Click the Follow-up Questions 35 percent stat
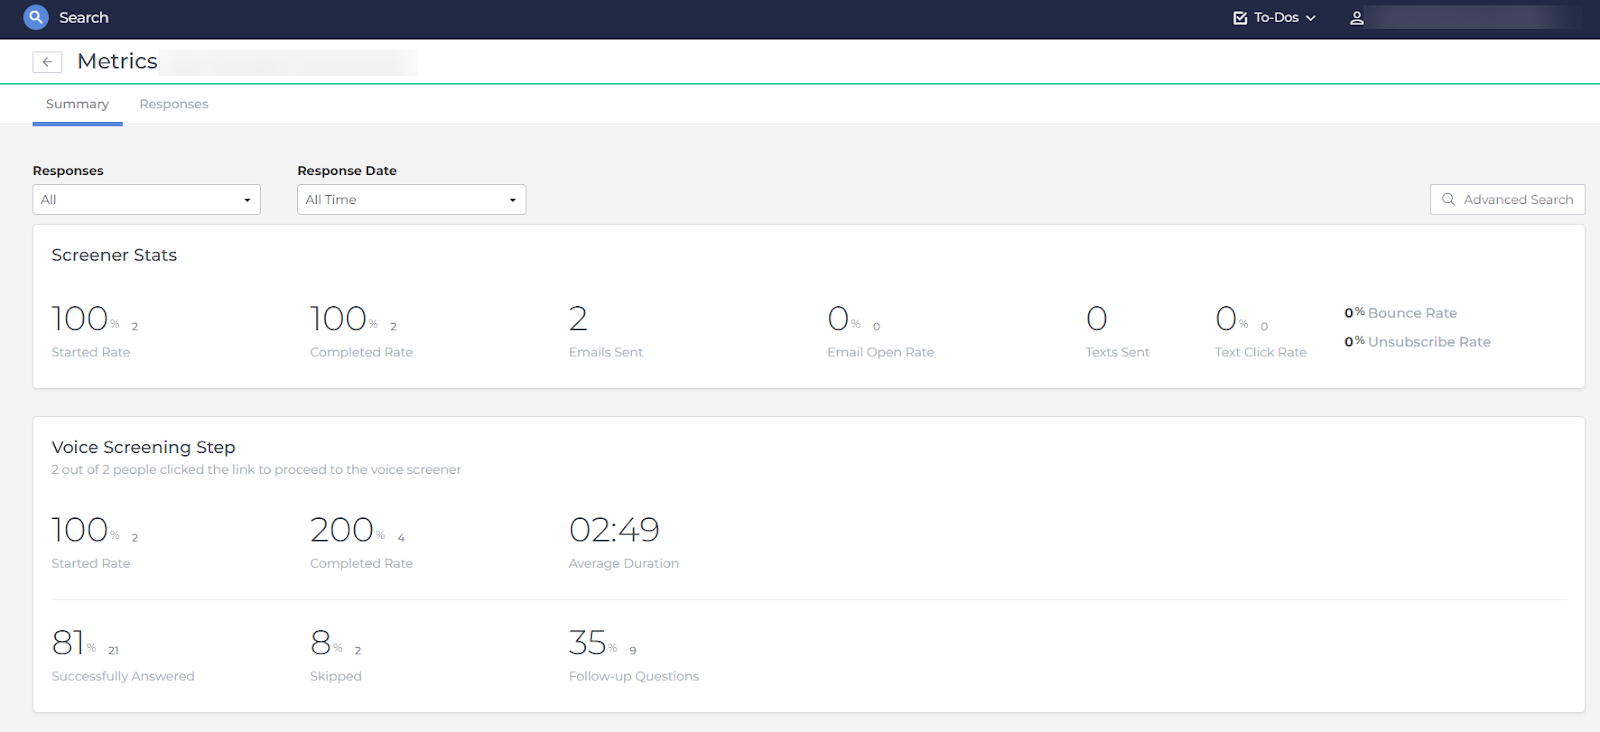 coord(588,643)
